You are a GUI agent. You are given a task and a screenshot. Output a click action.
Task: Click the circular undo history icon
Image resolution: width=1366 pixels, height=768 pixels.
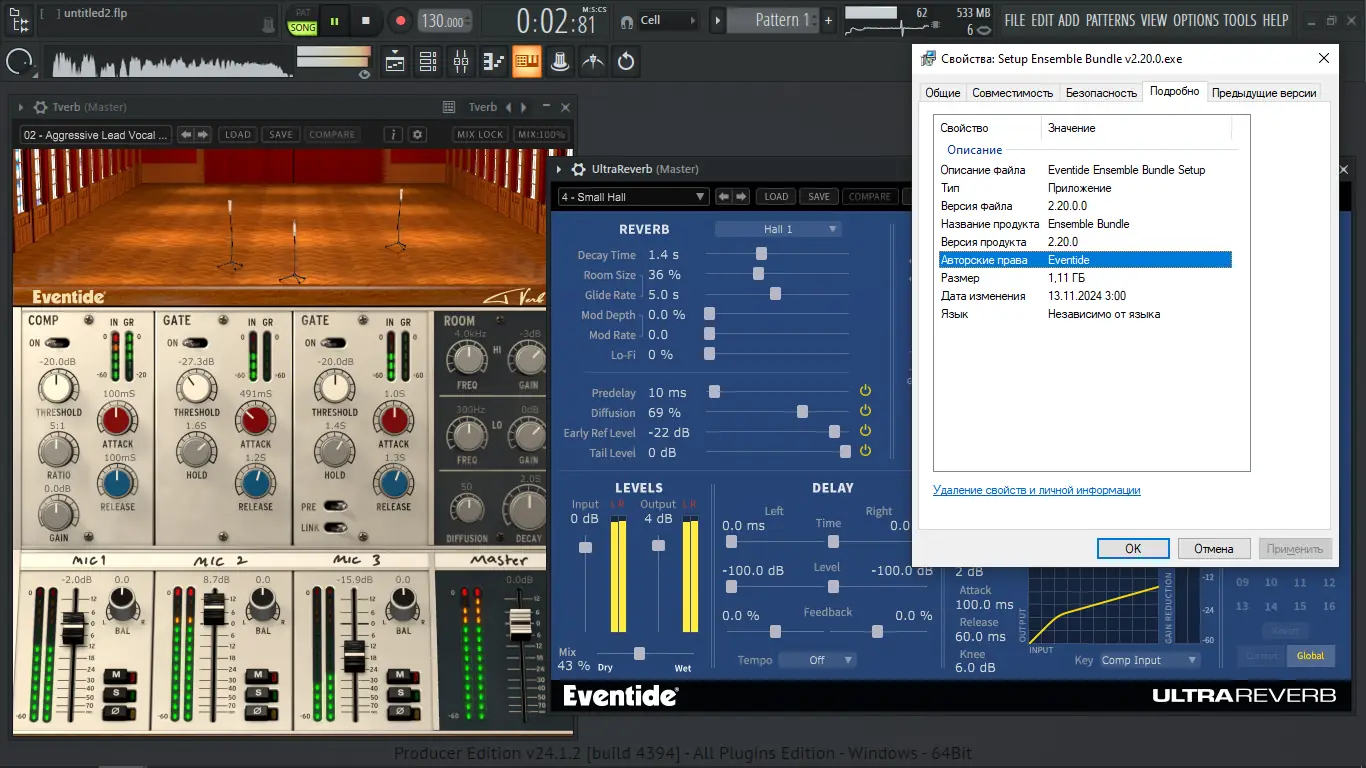coord(626,62)
